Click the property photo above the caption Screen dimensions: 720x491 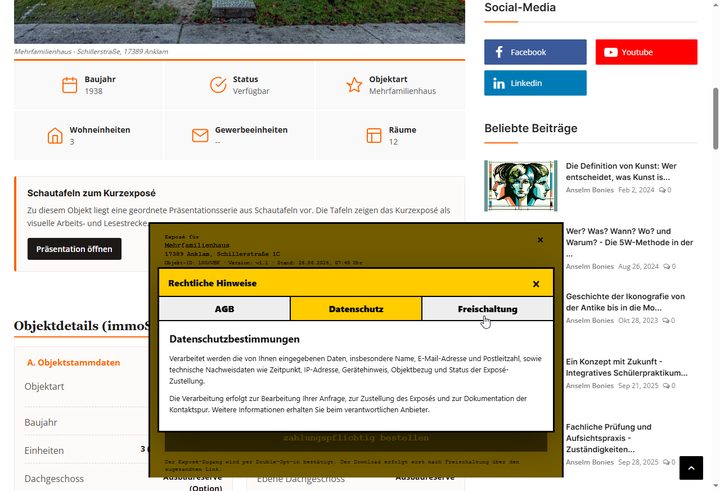click(239, 22)
